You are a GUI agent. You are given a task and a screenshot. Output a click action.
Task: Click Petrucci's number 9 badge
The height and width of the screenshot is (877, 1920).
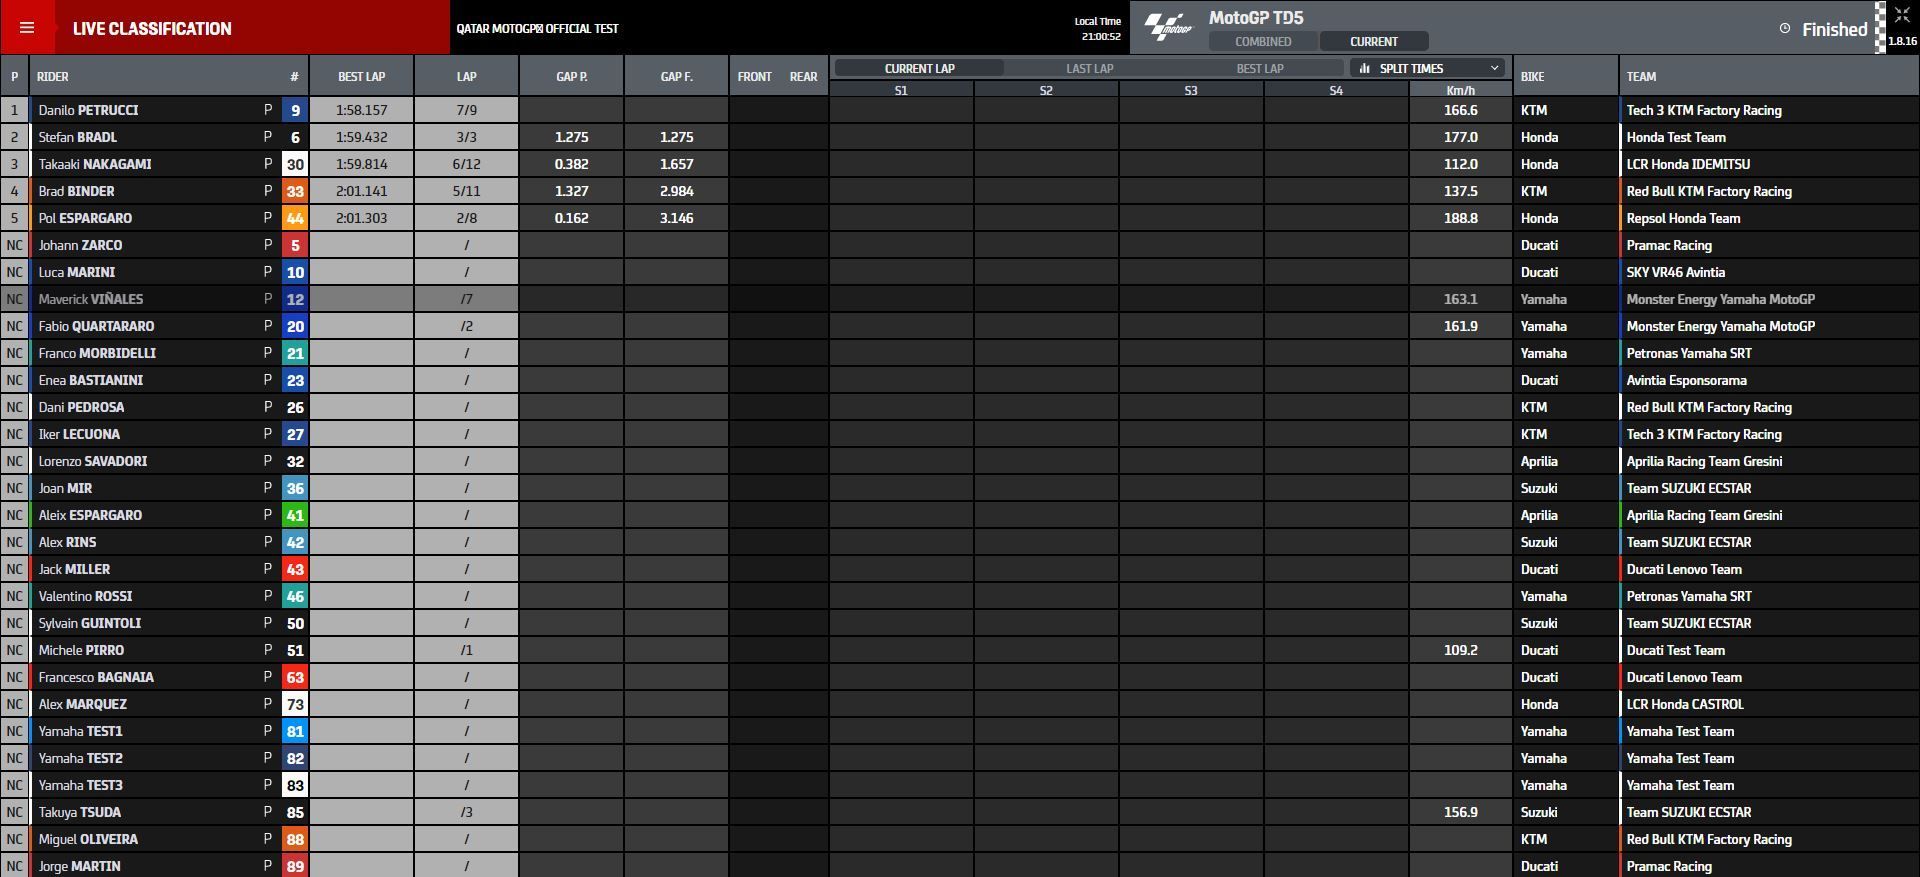coord(295,111)
